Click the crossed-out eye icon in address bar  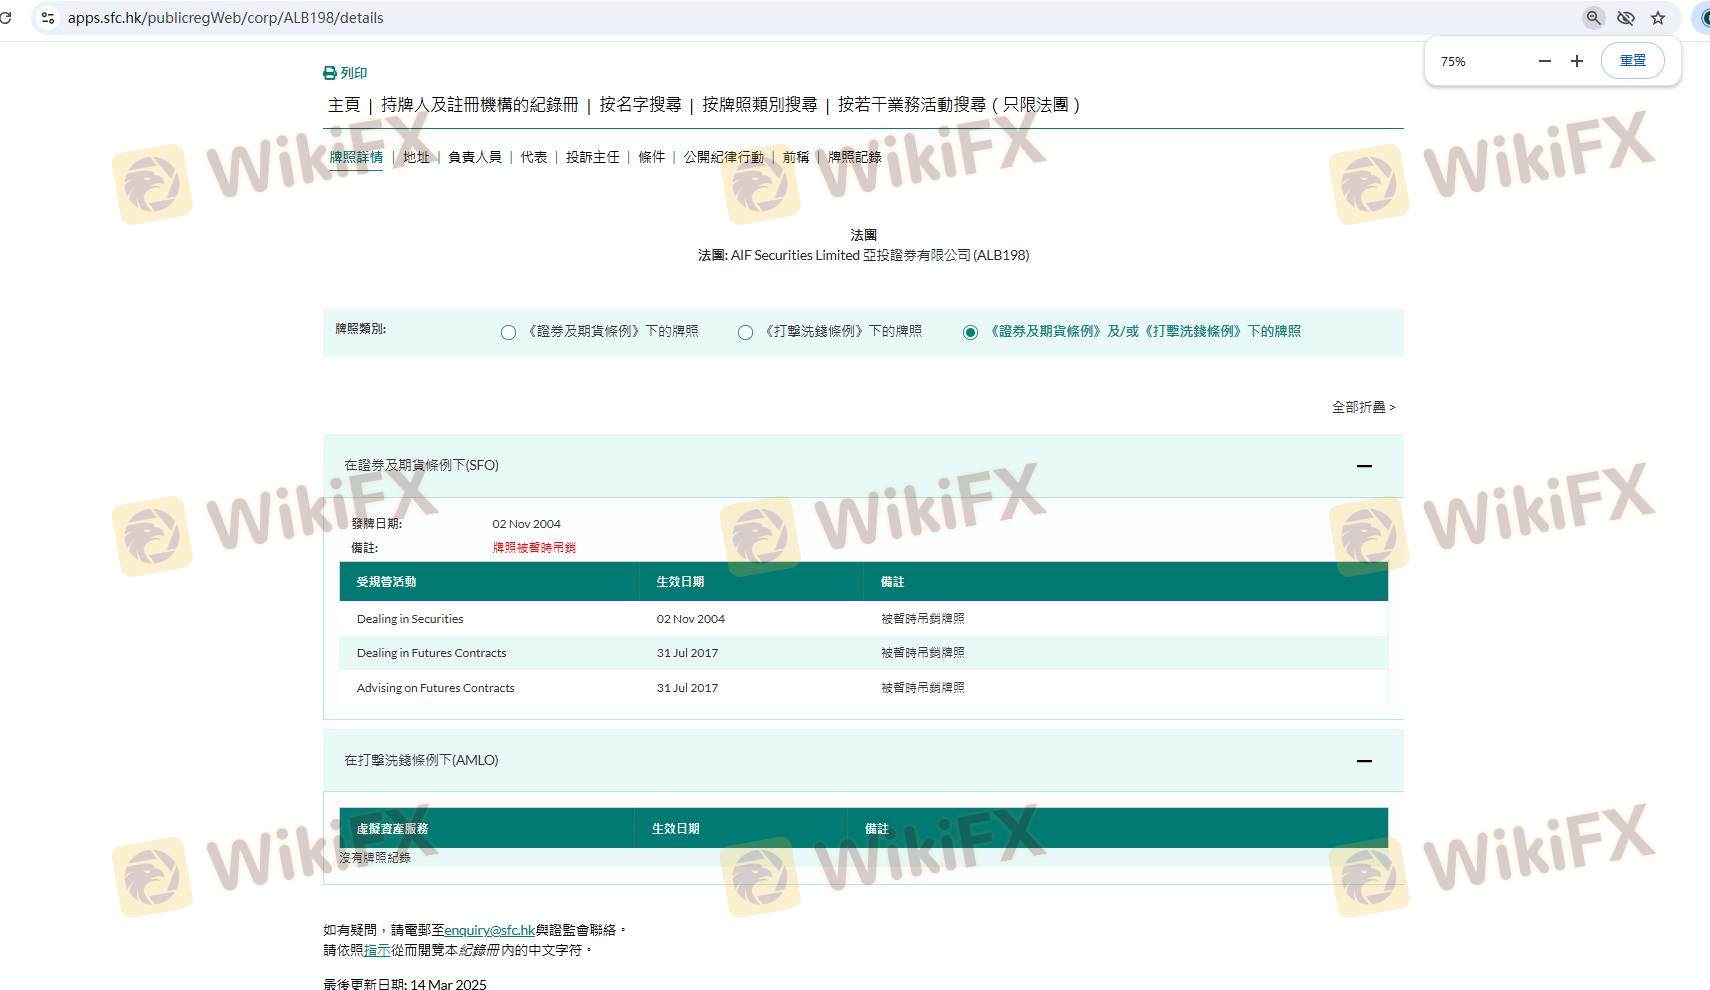point(1626,18)
